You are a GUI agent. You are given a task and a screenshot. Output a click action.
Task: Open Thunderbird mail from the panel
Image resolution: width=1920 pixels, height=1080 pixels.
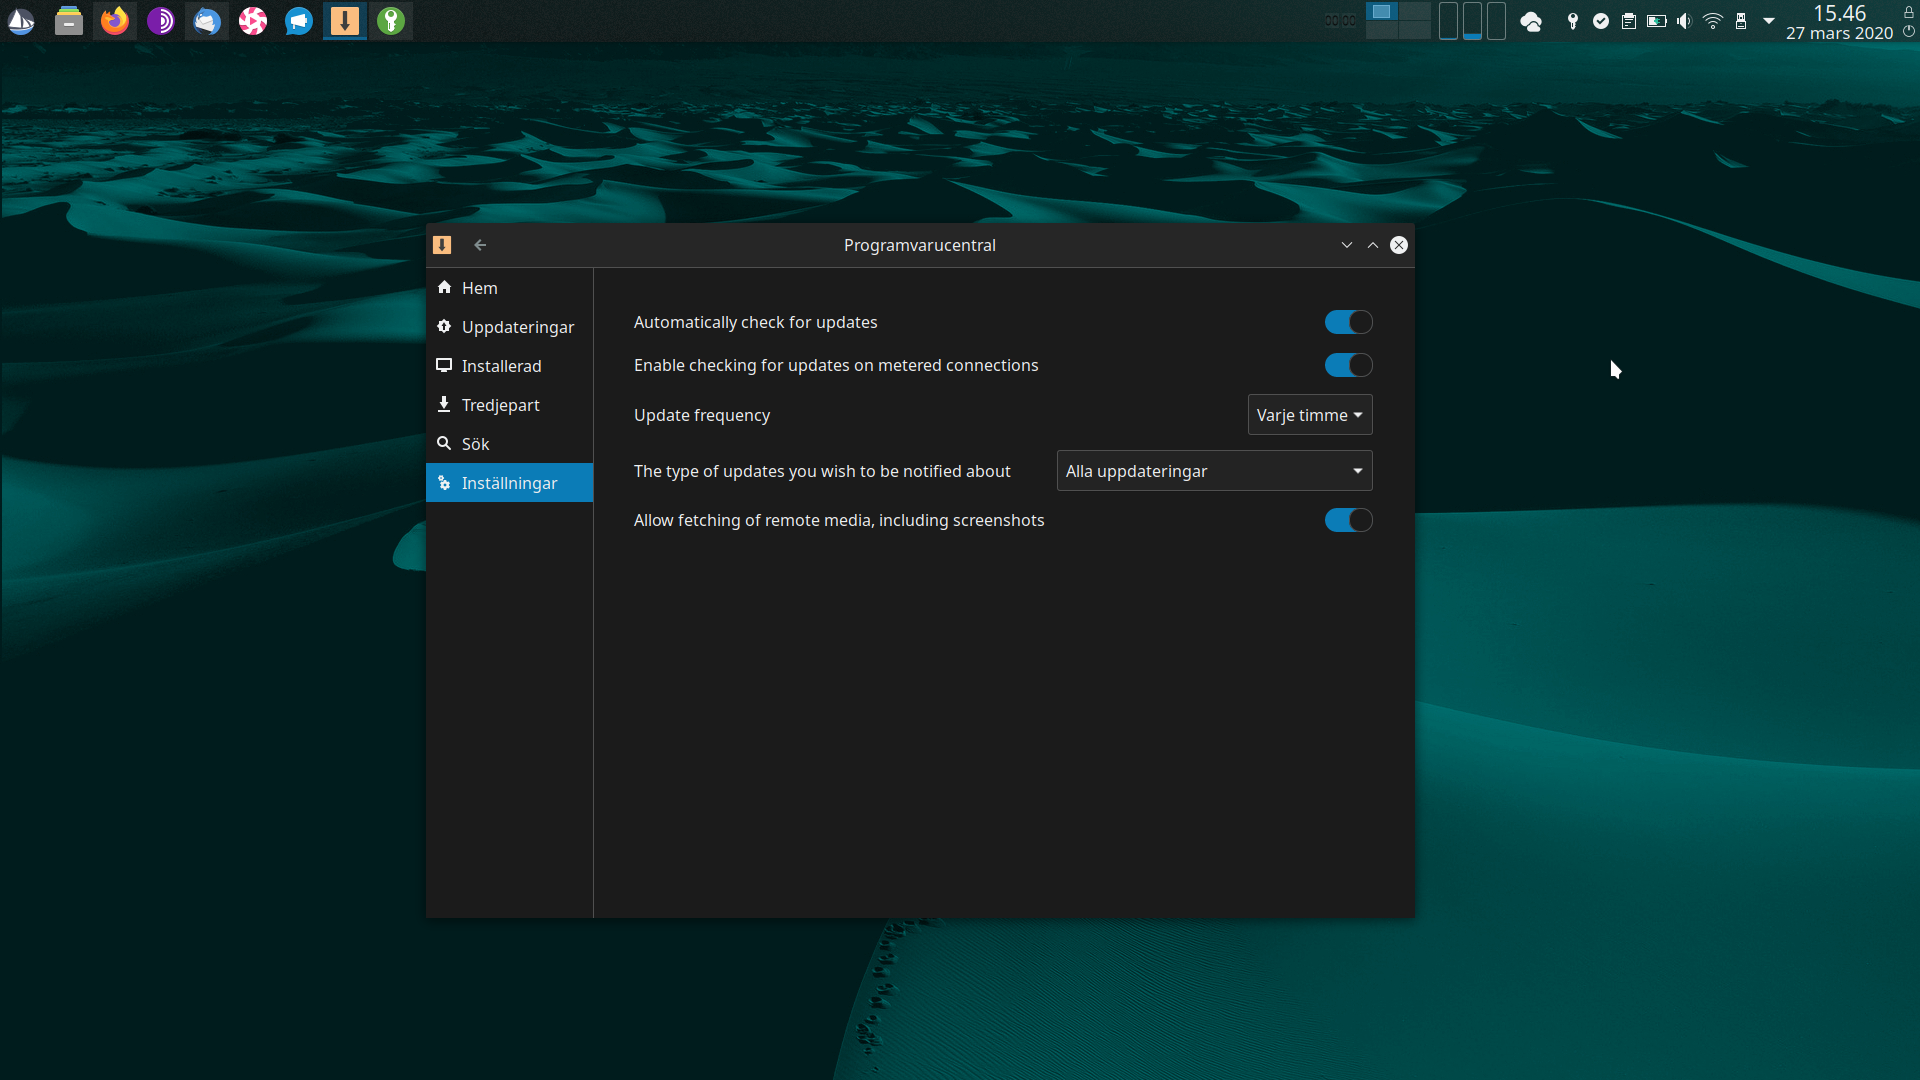207,21
